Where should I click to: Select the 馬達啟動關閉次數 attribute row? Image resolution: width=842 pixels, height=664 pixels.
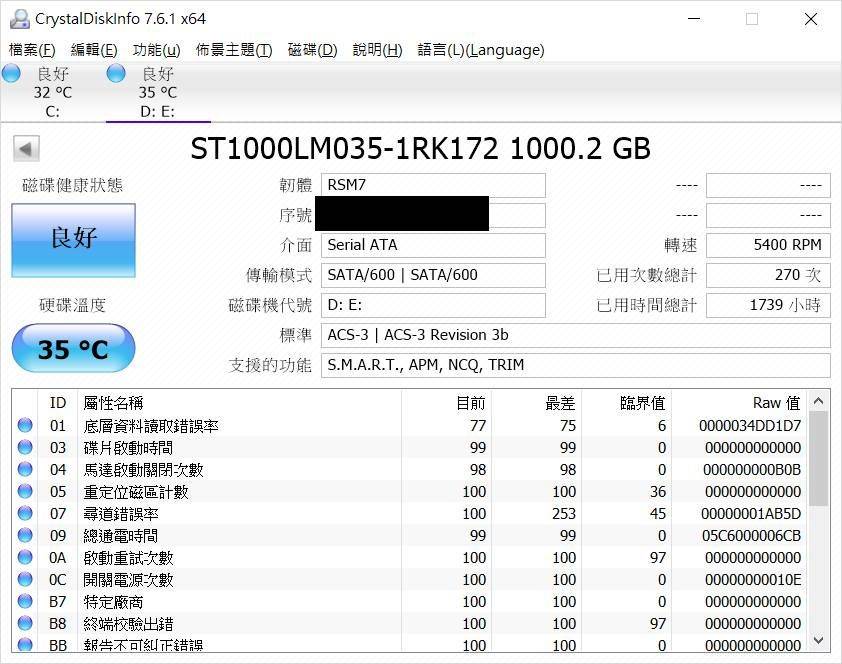[x=410, y=470]
